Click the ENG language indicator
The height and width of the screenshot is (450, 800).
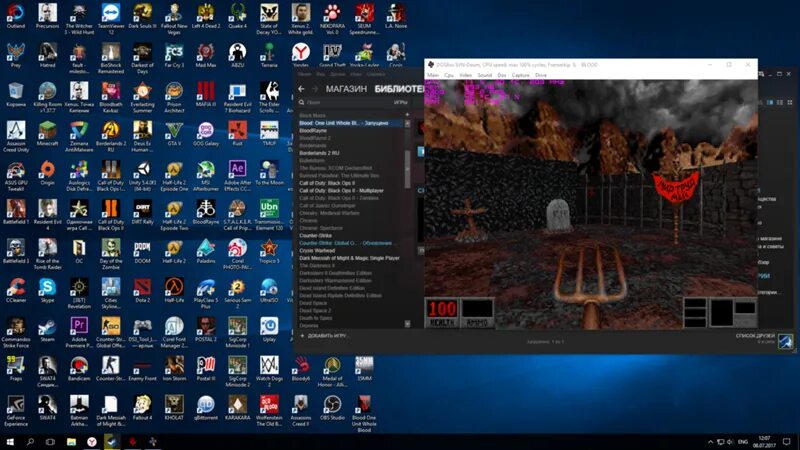coord(743,441)
